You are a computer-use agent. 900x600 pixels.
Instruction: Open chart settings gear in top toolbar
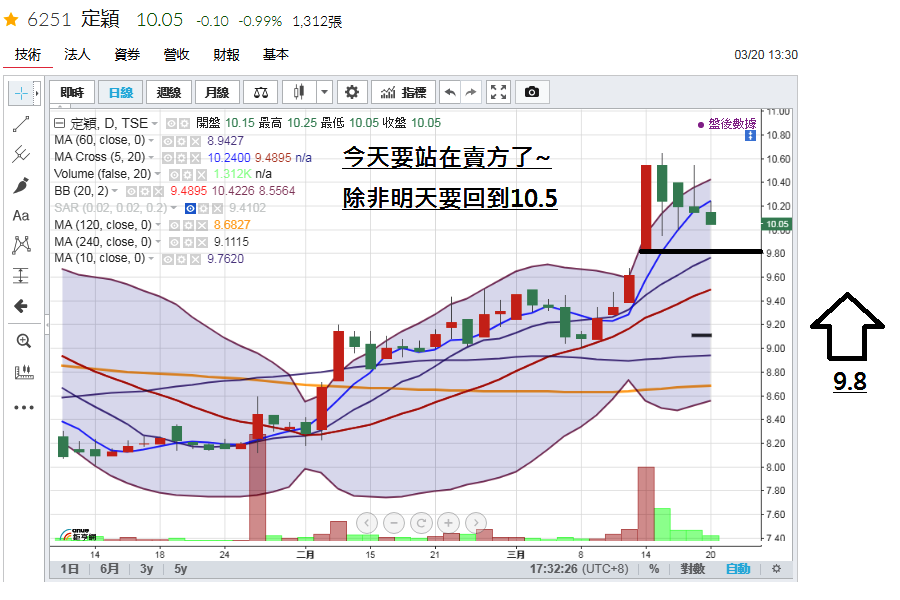point(351,92)
